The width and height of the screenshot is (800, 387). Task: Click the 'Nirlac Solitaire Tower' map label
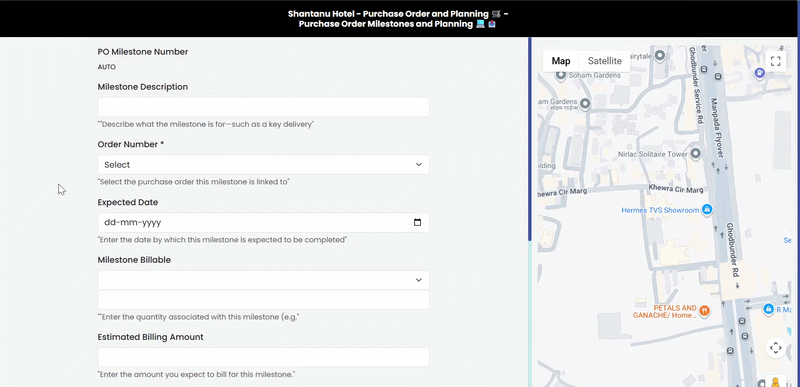tap(653, 153)
